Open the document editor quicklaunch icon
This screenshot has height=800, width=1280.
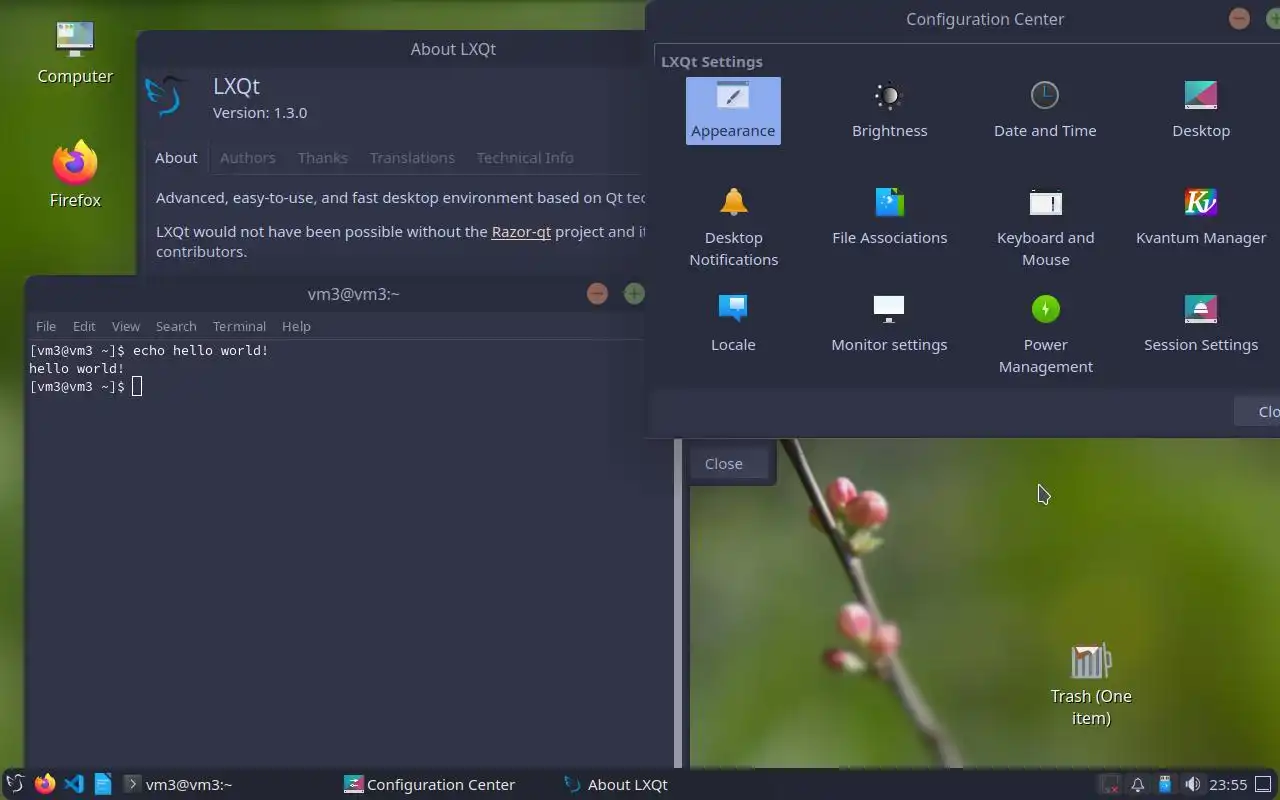[102, 784]
